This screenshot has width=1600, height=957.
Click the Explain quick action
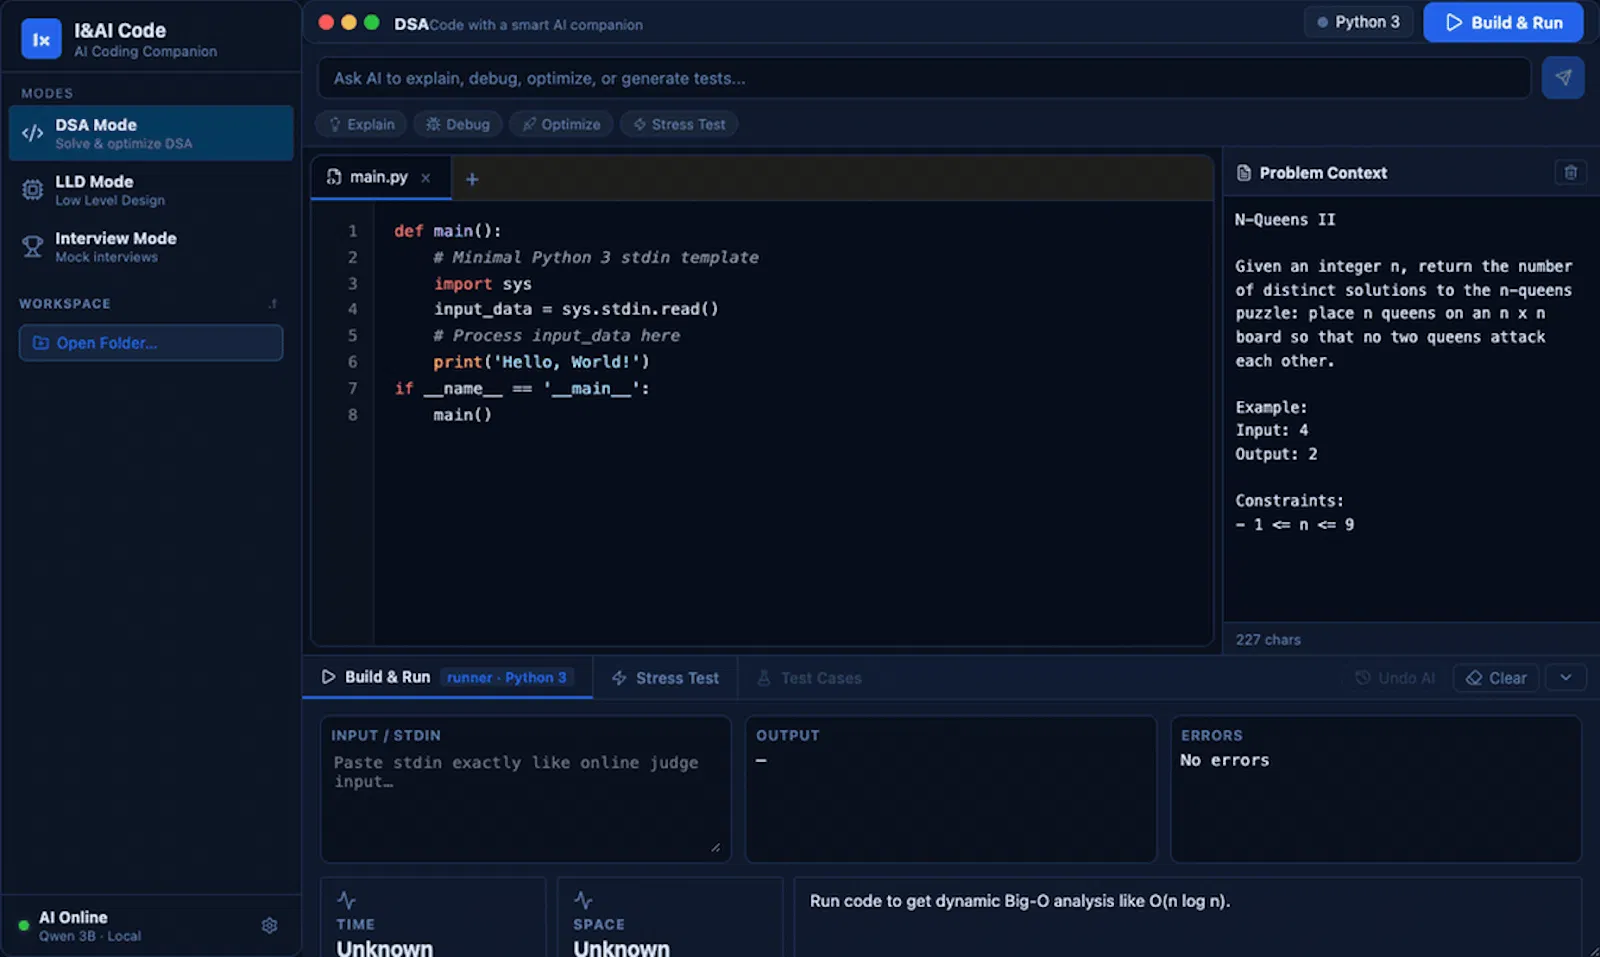pyautogui.click(x=361, y=124)
